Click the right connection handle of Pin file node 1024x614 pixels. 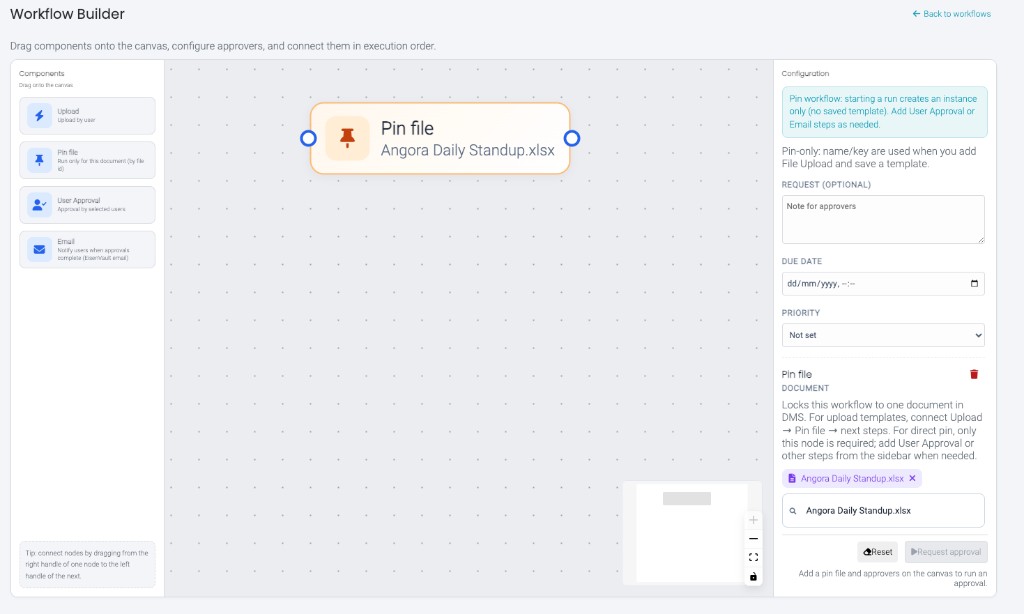571,138
